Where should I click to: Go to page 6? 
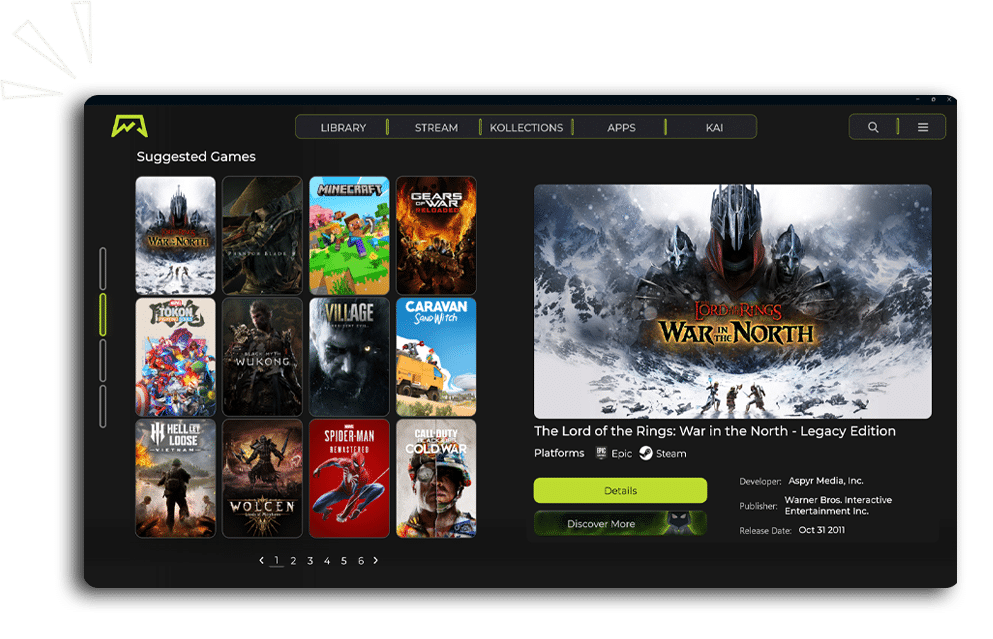click(361, 560)
